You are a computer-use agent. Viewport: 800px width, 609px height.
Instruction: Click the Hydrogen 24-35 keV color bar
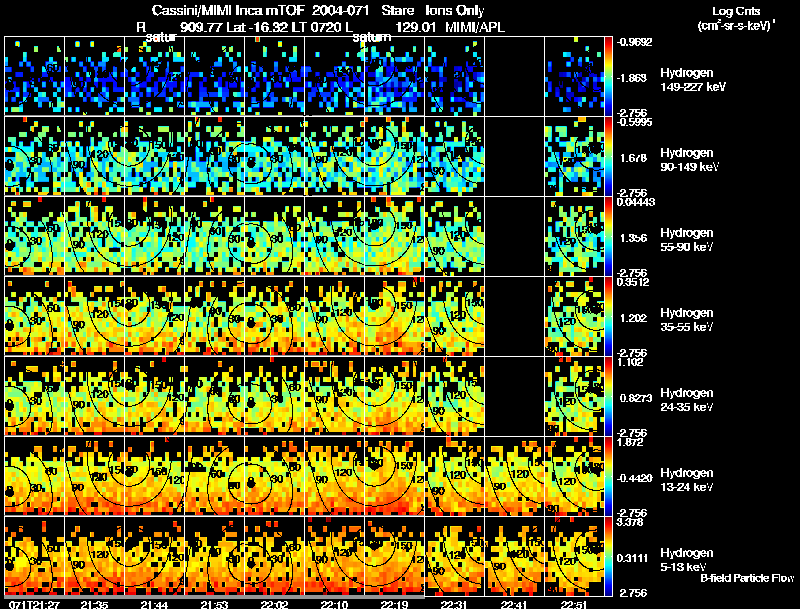pyautogui.click(x=608, y=396)
